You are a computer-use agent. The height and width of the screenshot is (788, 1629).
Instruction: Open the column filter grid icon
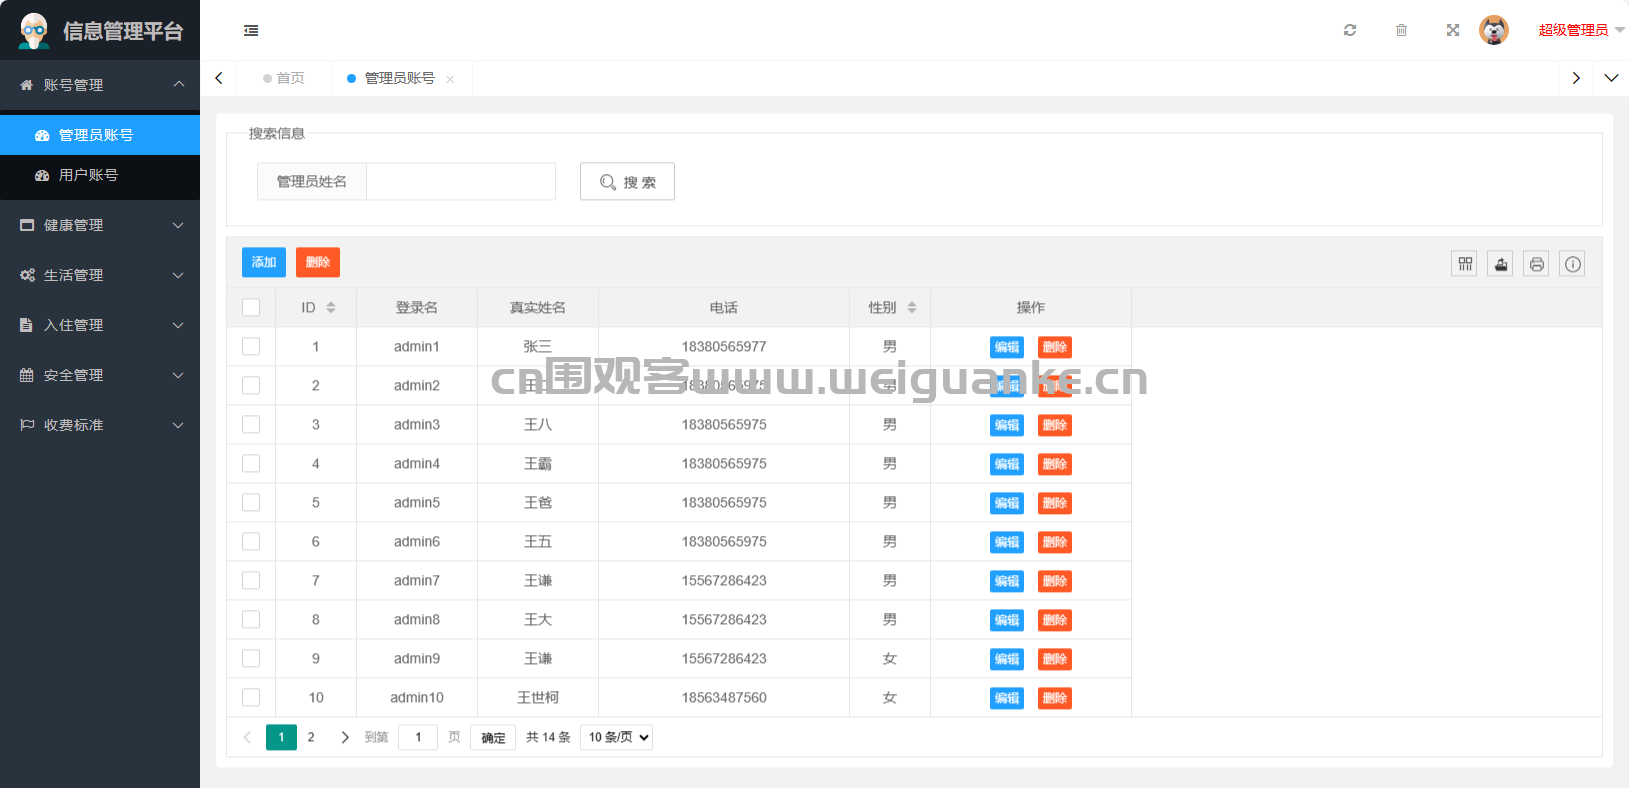[x=1465, y=264]
